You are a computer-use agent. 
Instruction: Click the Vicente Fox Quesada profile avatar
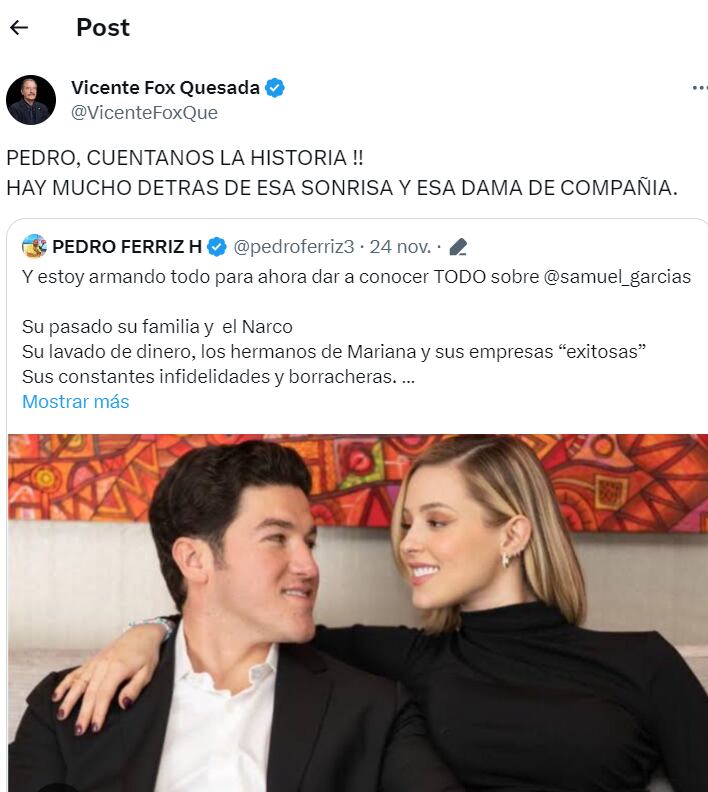click(31, 100)
